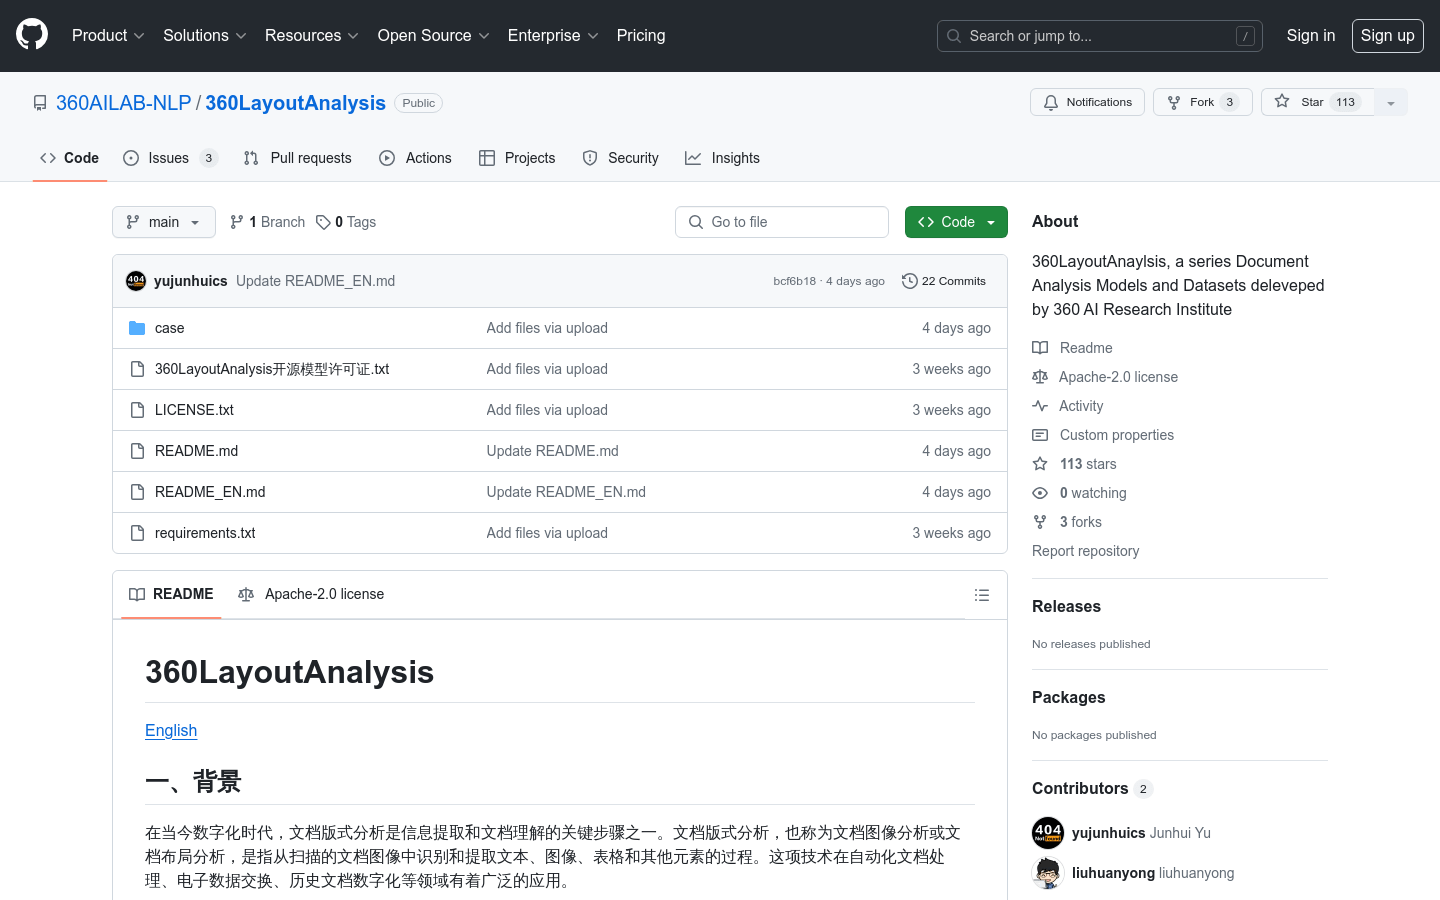Click the requirements.txt file icon
The image size is (1440, 900).
click(x=137, y=533)
